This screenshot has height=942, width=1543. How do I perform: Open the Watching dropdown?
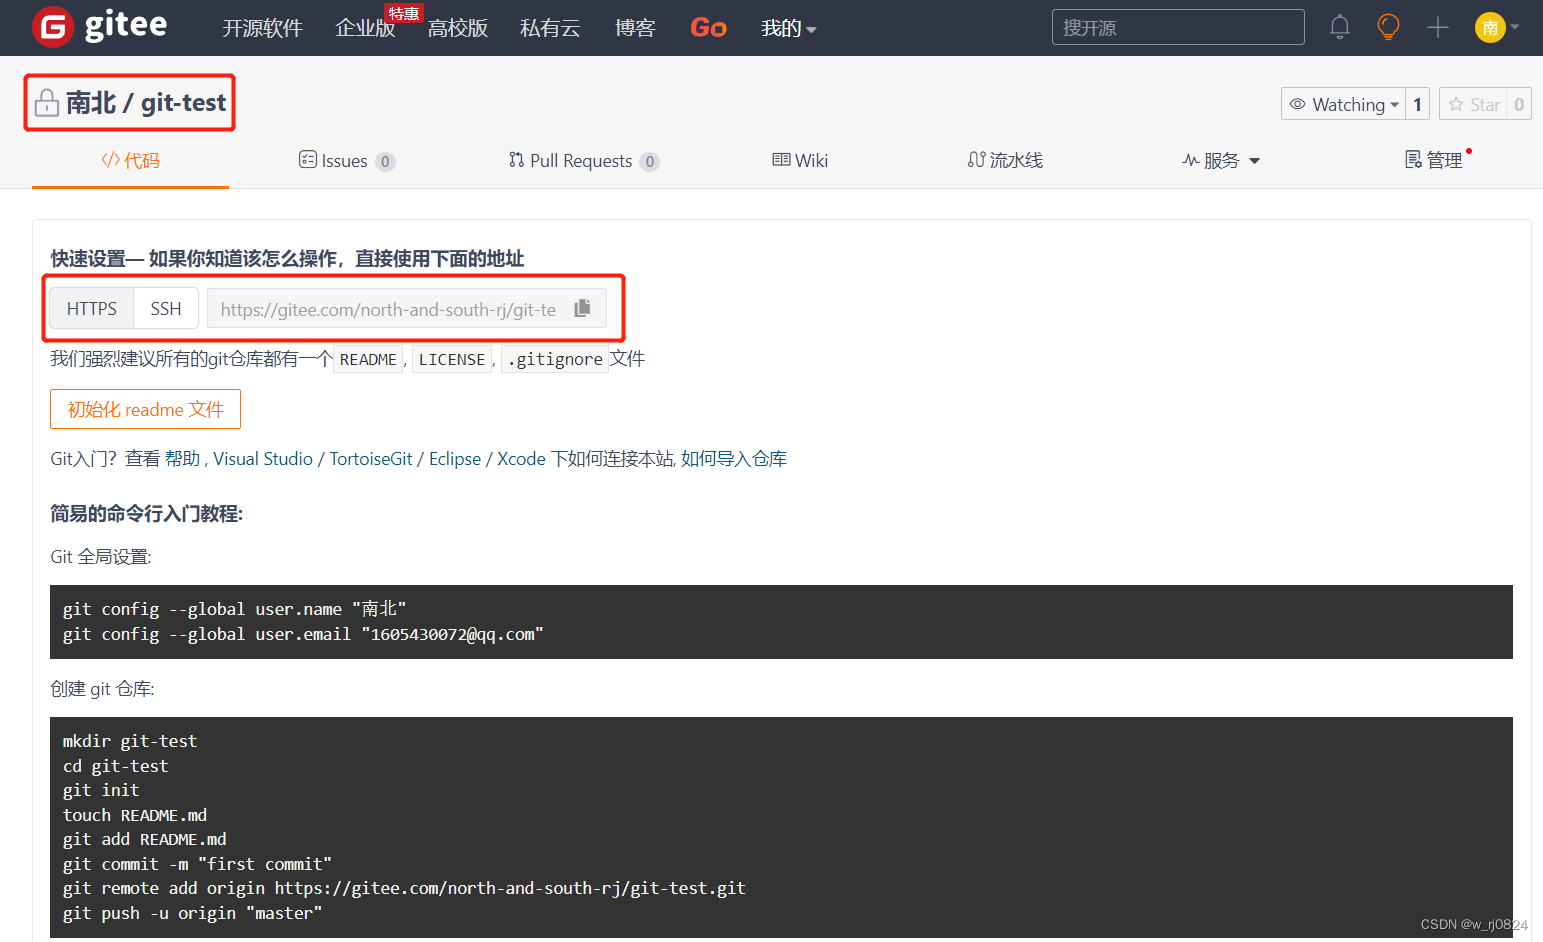(x=1343, y=104)
